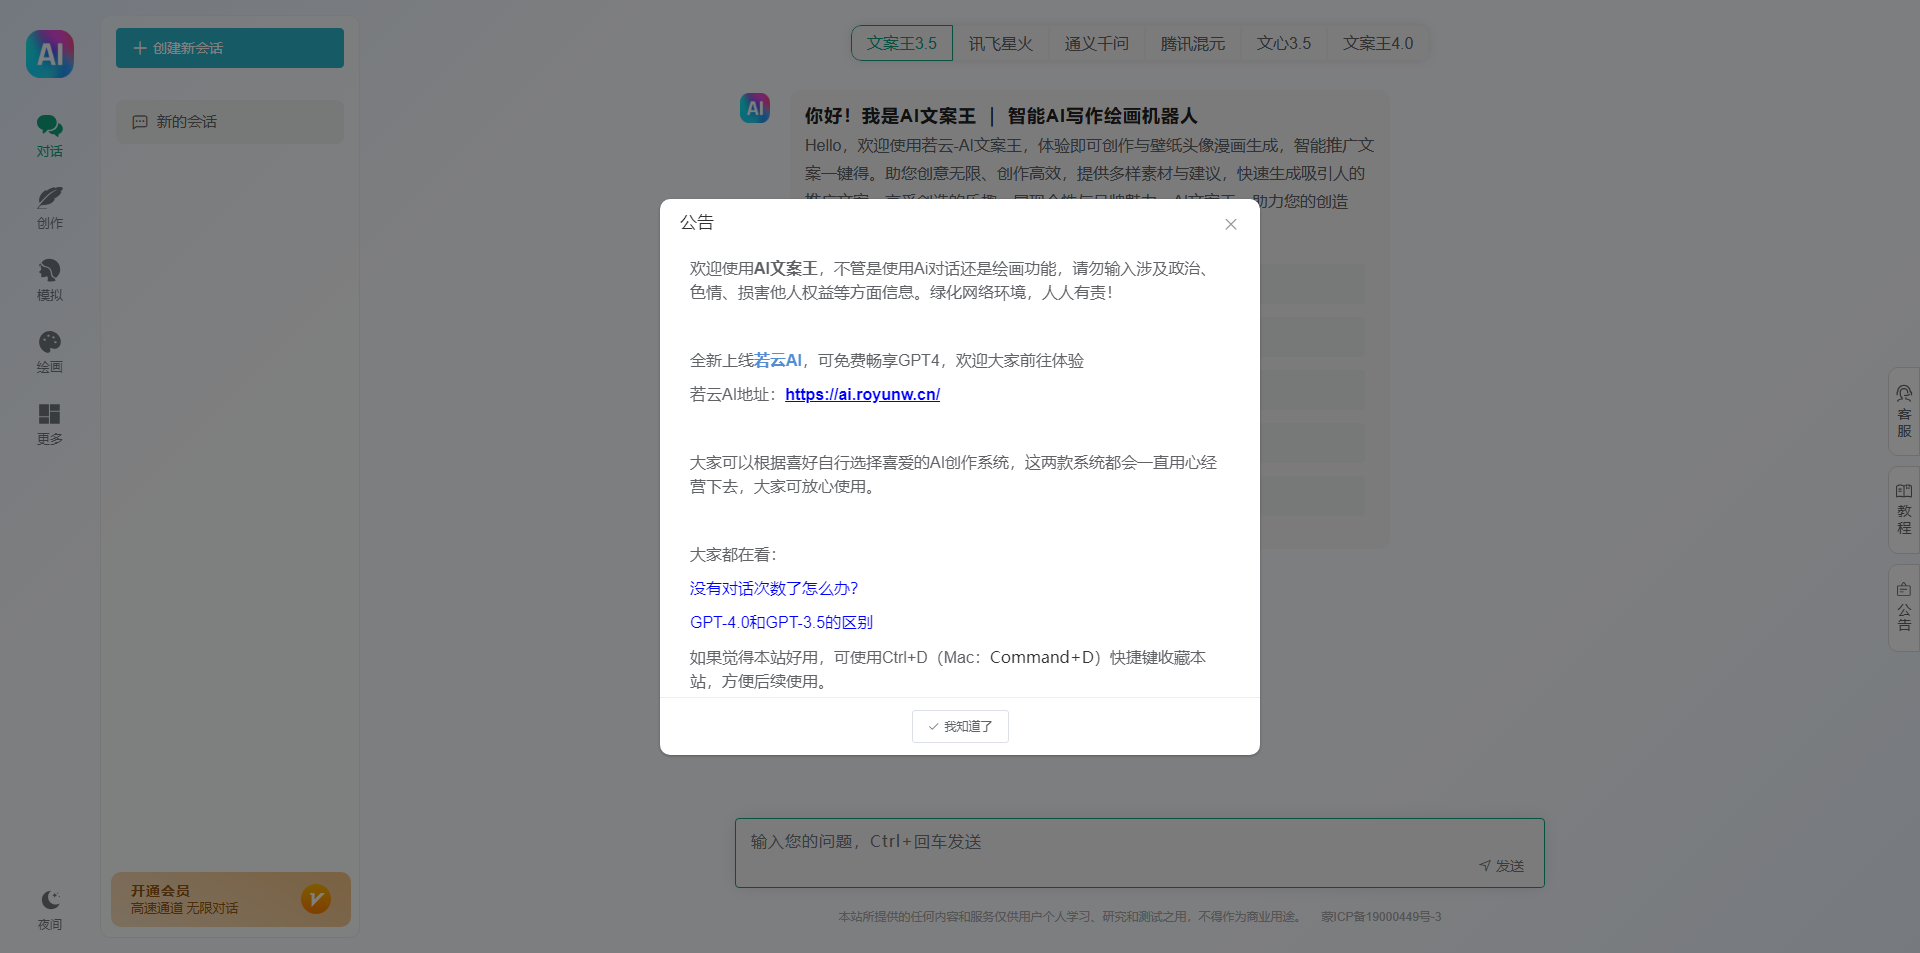Open GPT-4.0和GPT-3.5的区别 link

click(781, 622)
